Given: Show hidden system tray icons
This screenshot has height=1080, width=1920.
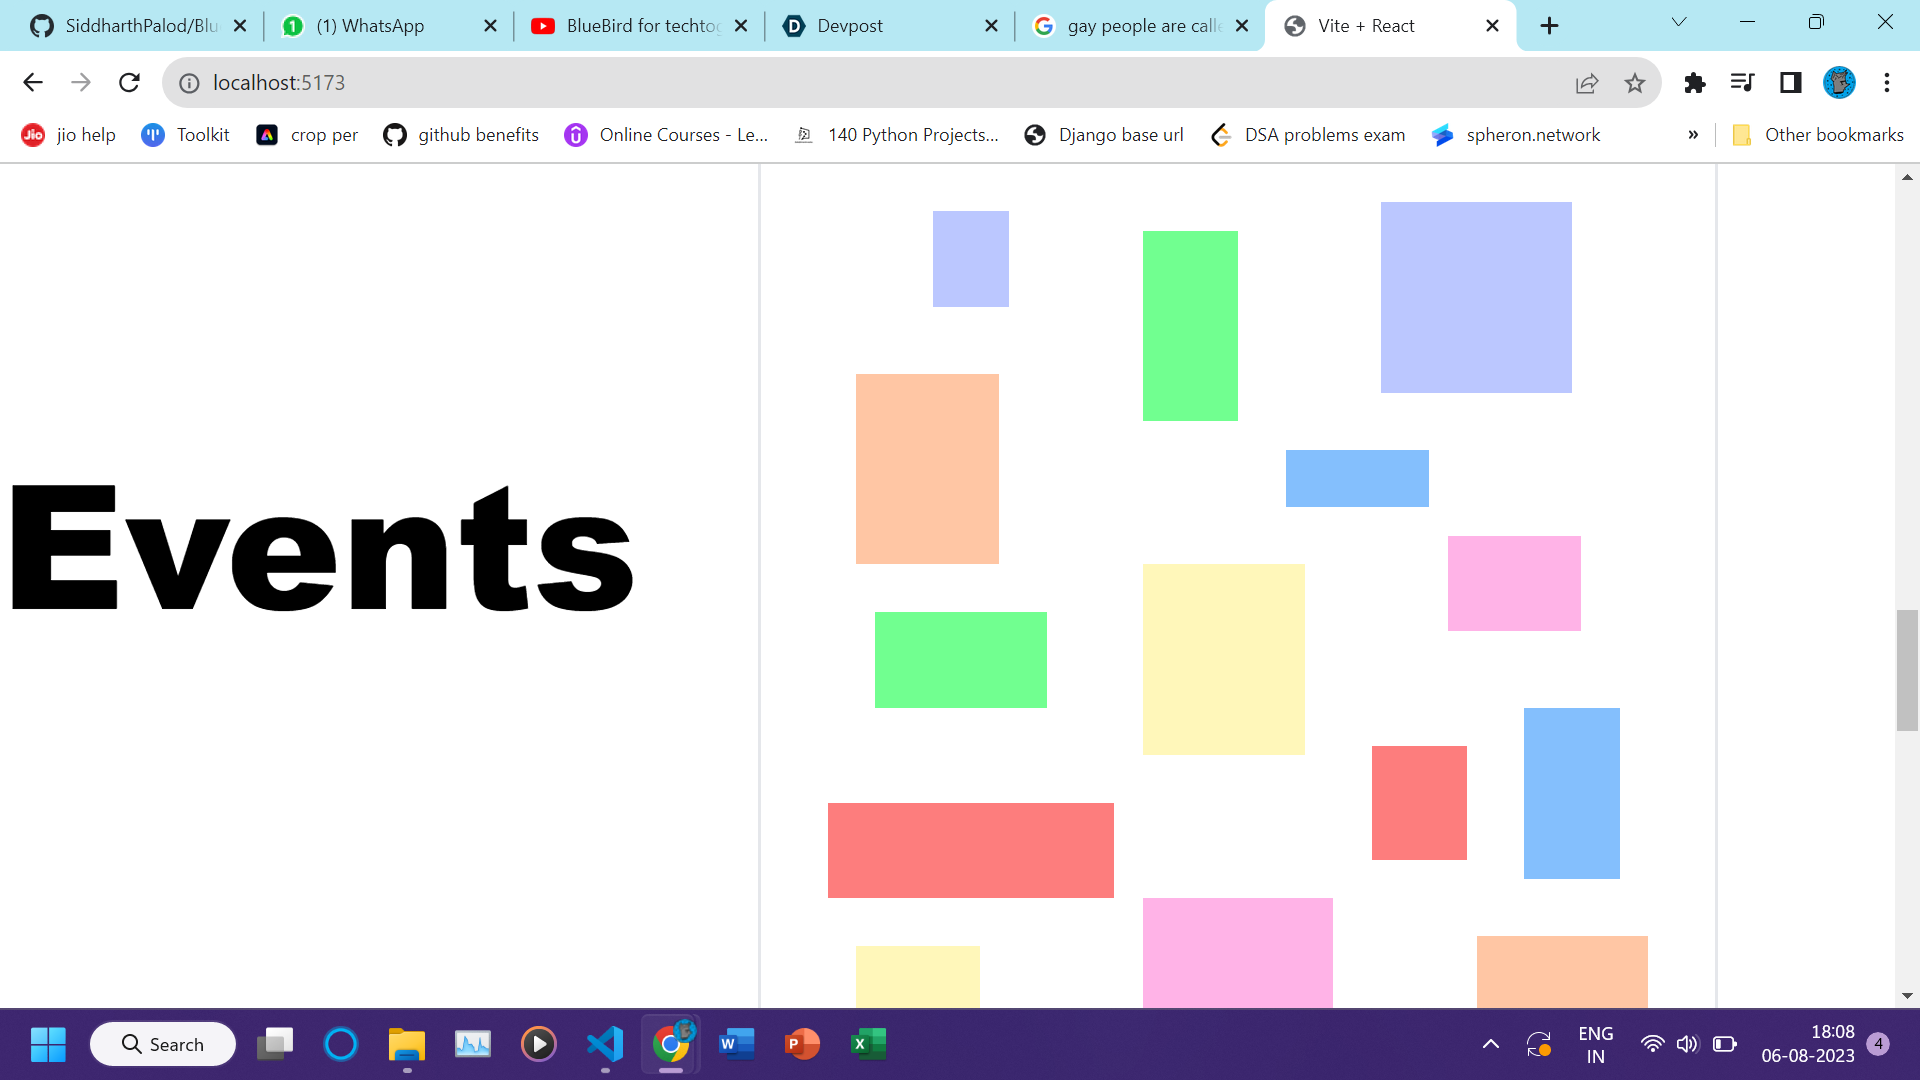Looking at the screenshot, I should click(1490, 1044).
